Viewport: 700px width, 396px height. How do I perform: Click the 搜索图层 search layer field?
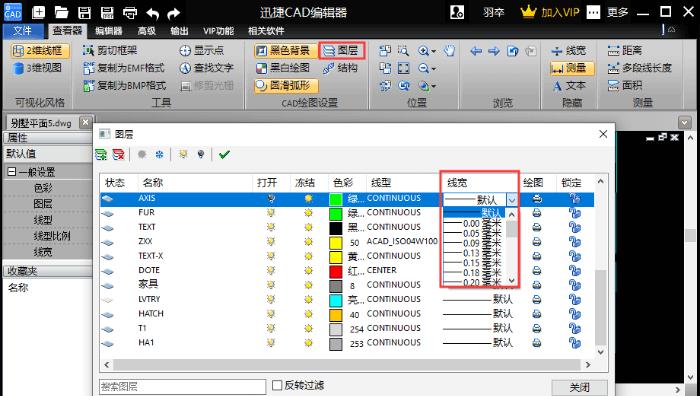coord(183,387)
